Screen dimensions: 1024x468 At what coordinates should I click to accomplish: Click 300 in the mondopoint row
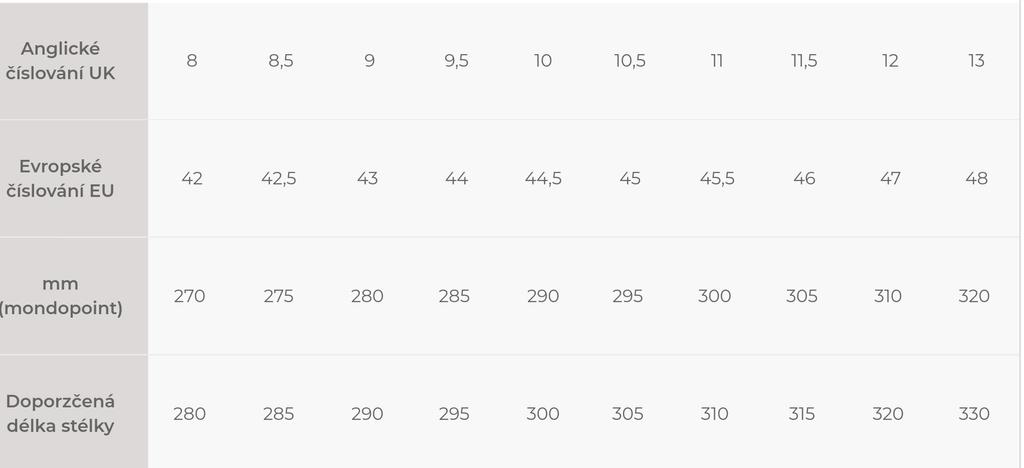715,296
